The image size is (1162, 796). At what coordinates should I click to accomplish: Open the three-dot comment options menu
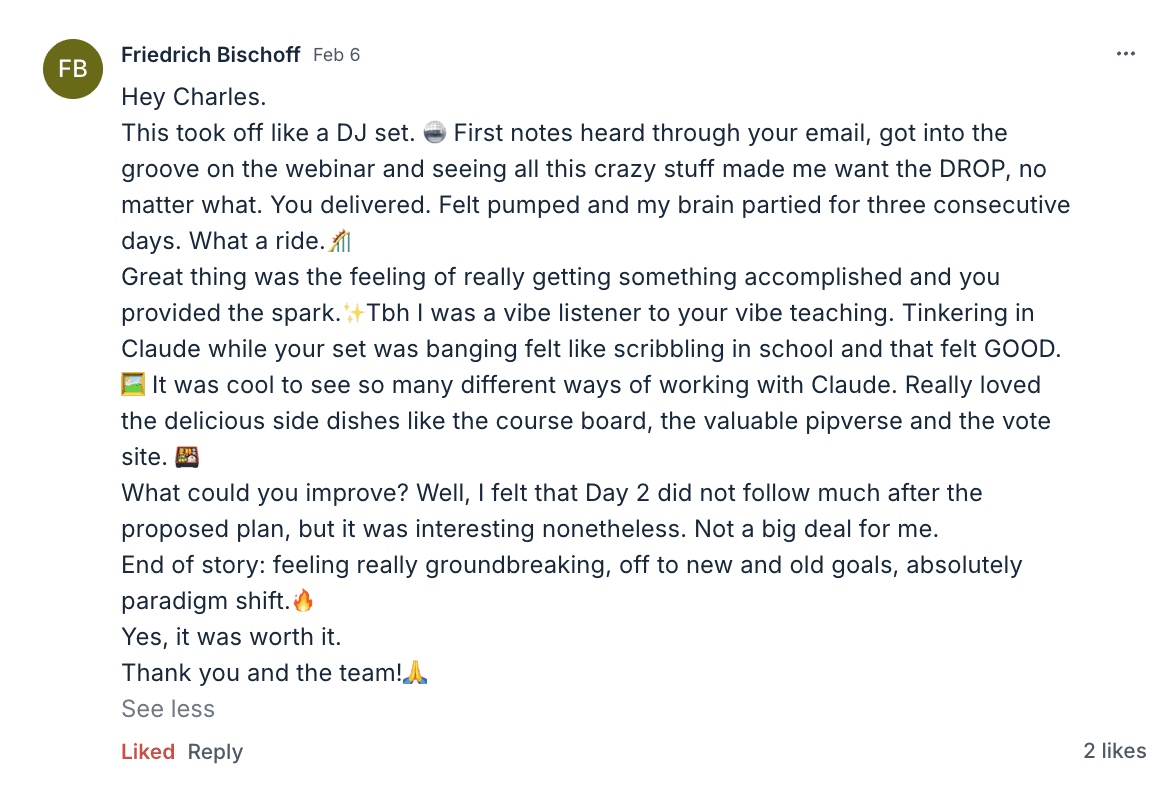(1125, 54)
